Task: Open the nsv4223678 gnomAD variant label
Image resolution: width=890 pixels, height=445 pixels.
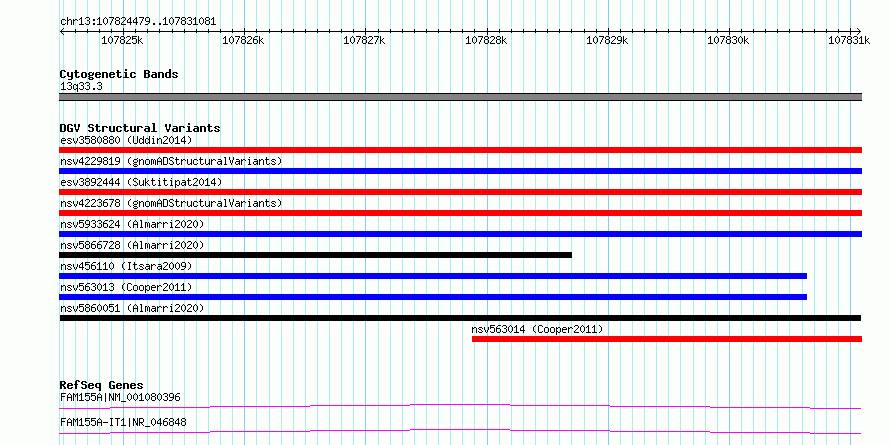Action: tap(171, 203)
